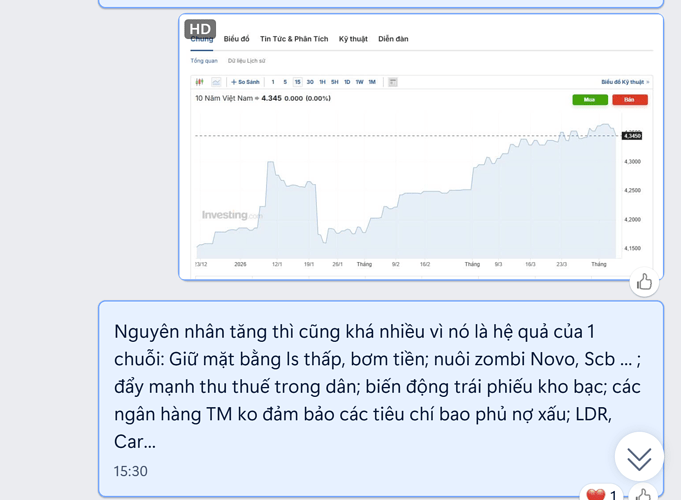Open the heart reaction count on the message
The width and height of the screenshot is (681, 500).
[602, 494]
